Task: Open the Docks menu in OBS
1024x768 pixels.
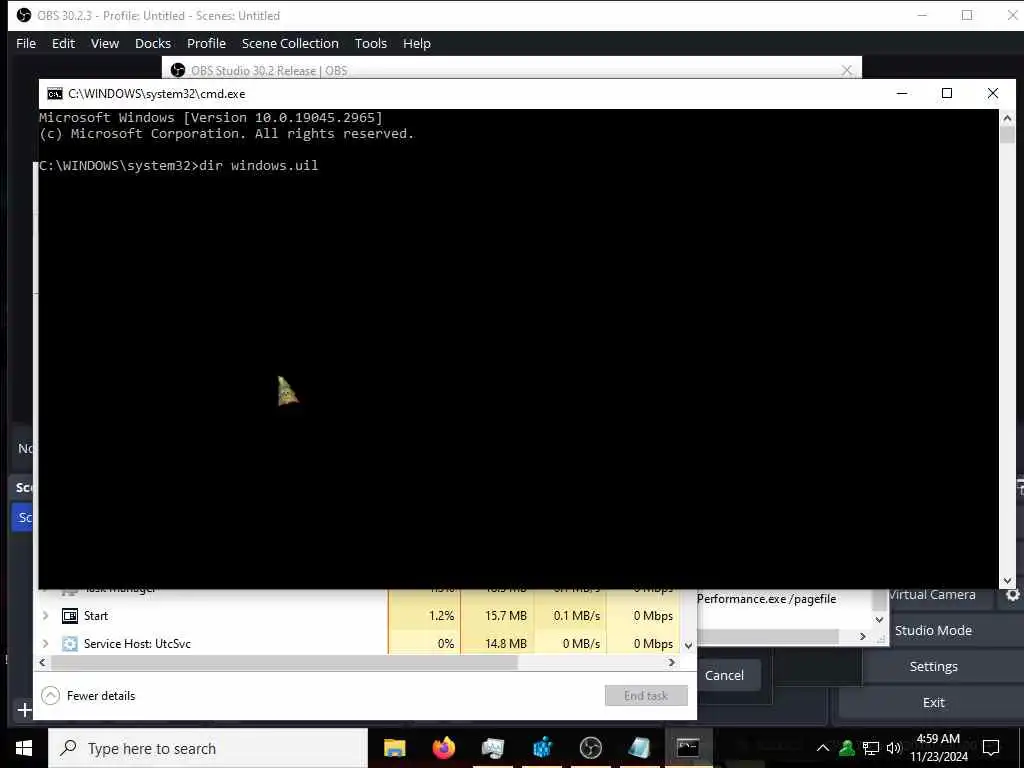Action: click(x=153, y=43)
